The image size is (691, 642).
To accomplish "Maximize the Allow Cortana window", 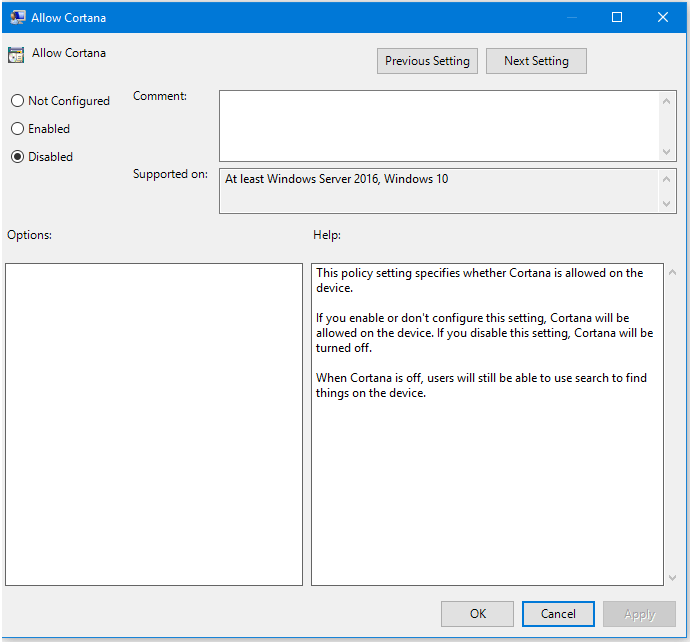I will pos(617,17).
